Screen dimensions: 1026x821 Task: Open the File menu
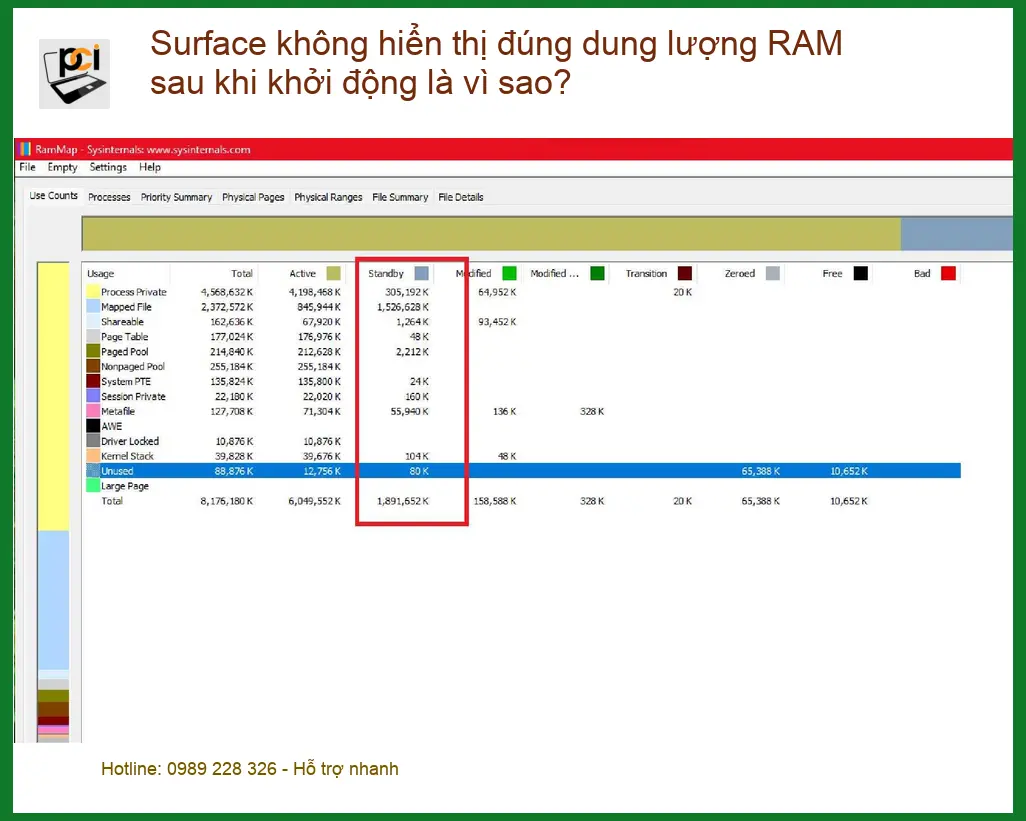coord(27,167)
